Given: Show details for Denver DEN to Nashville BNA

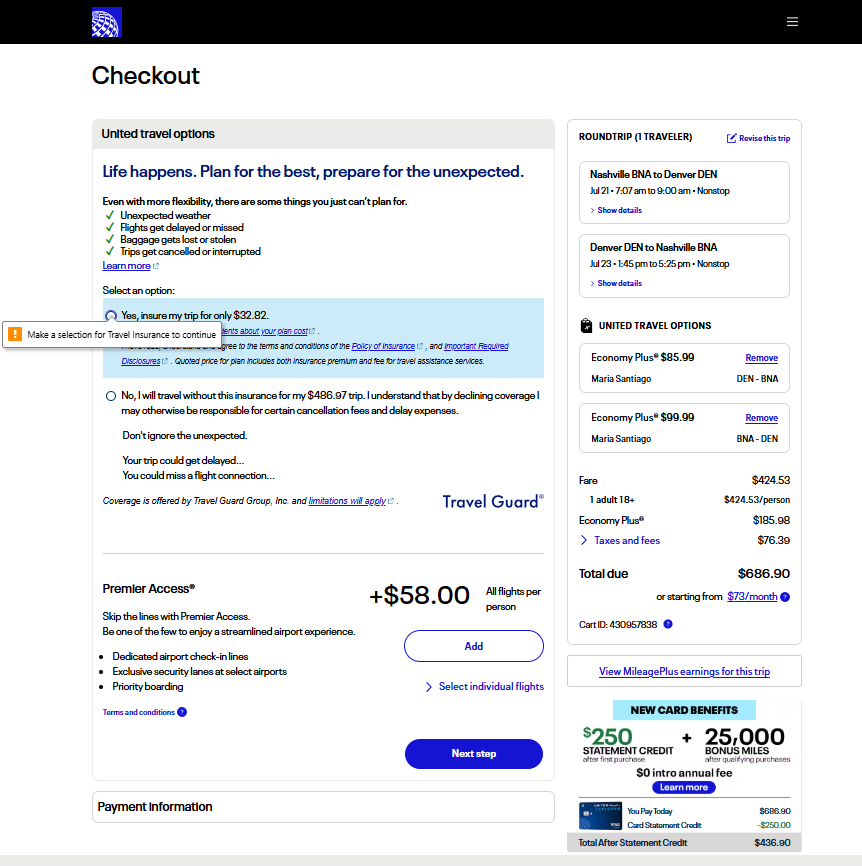Looking at the screenshot, I should tap(616, 283).
